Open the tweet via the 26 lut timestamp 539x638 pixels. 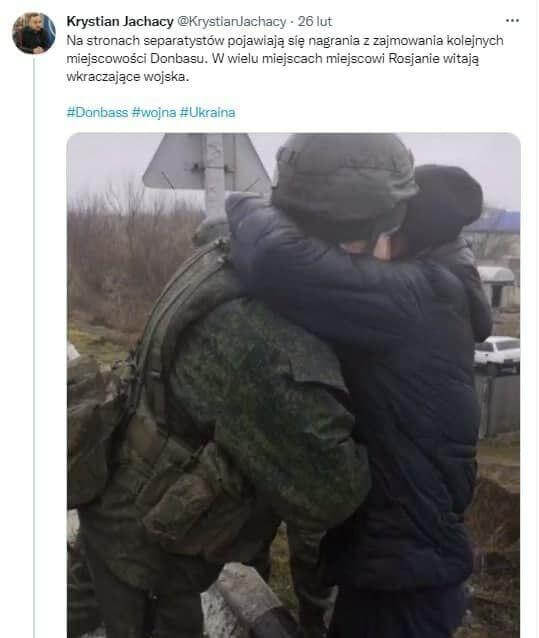[315, 22]
